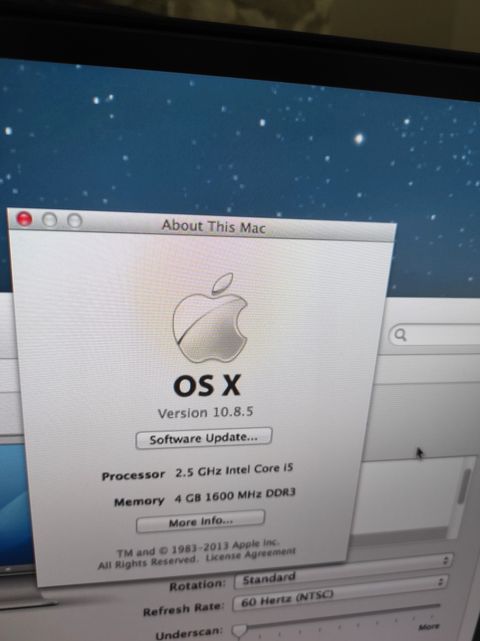This screenshot has height=641, width=480.
Task: Click the starry desktop wallpaper
Action: pos(245,143)
